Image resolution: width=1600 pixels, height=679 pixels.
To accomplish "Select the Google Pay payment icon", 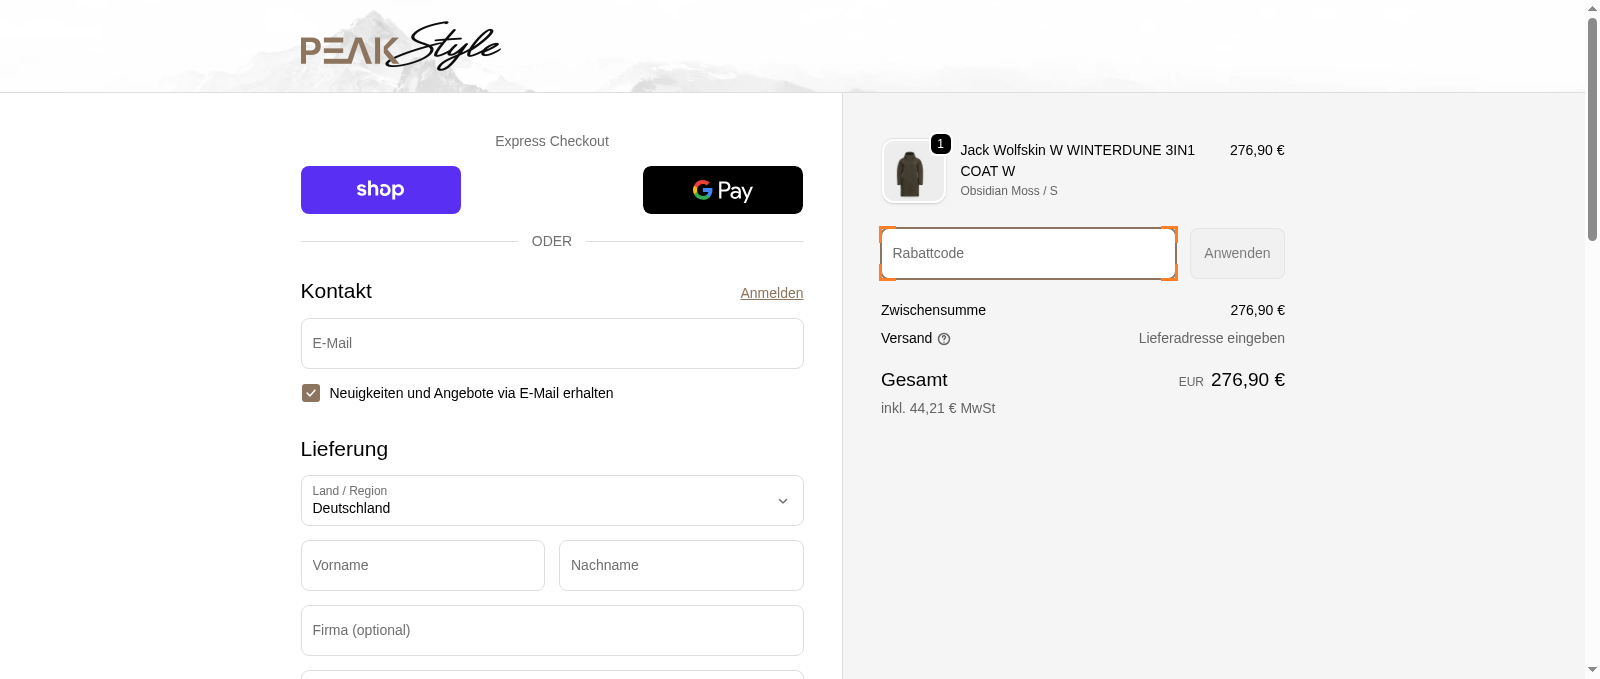I will pyautogui.click(x=722, y=190).
